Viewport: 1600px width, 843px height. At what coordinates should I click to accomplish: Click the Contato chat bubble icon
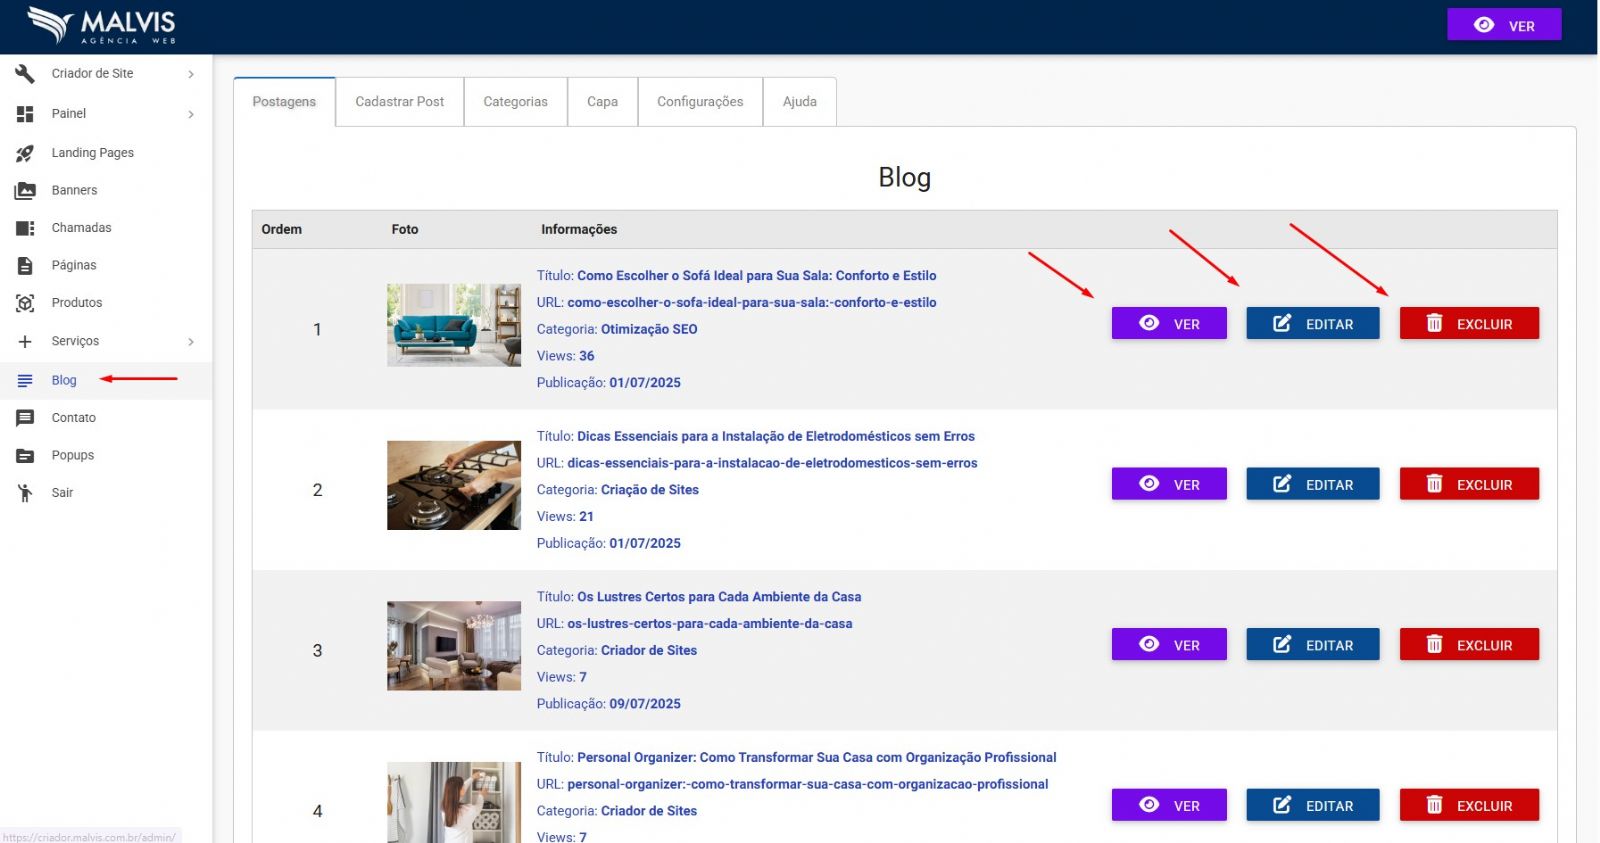coord(25,418)
